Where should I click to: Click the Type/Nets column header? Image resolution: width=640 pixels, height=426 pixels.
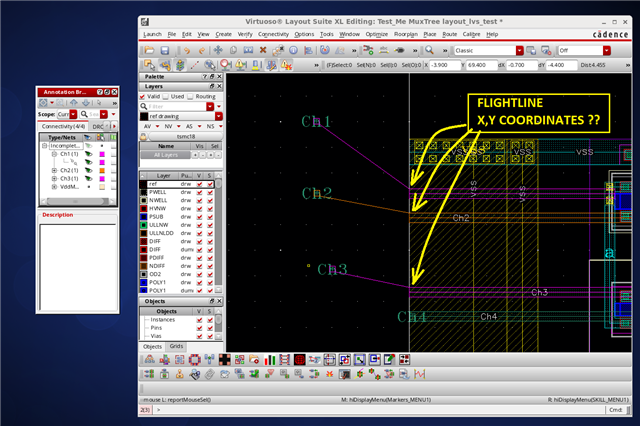(x=62, y=138)
